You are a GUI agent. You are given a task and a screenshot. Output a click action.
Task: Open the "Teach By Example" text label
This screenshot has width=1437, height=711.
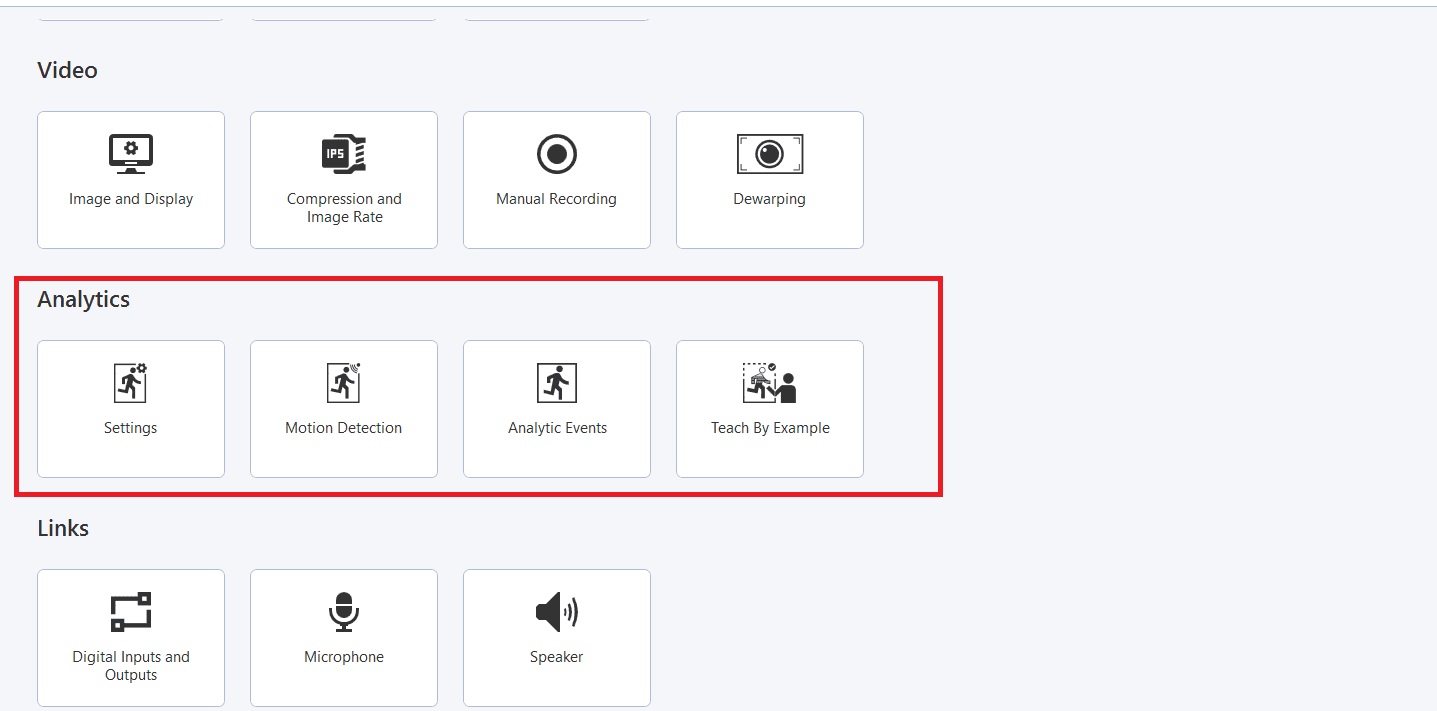(x=770, y=428)
